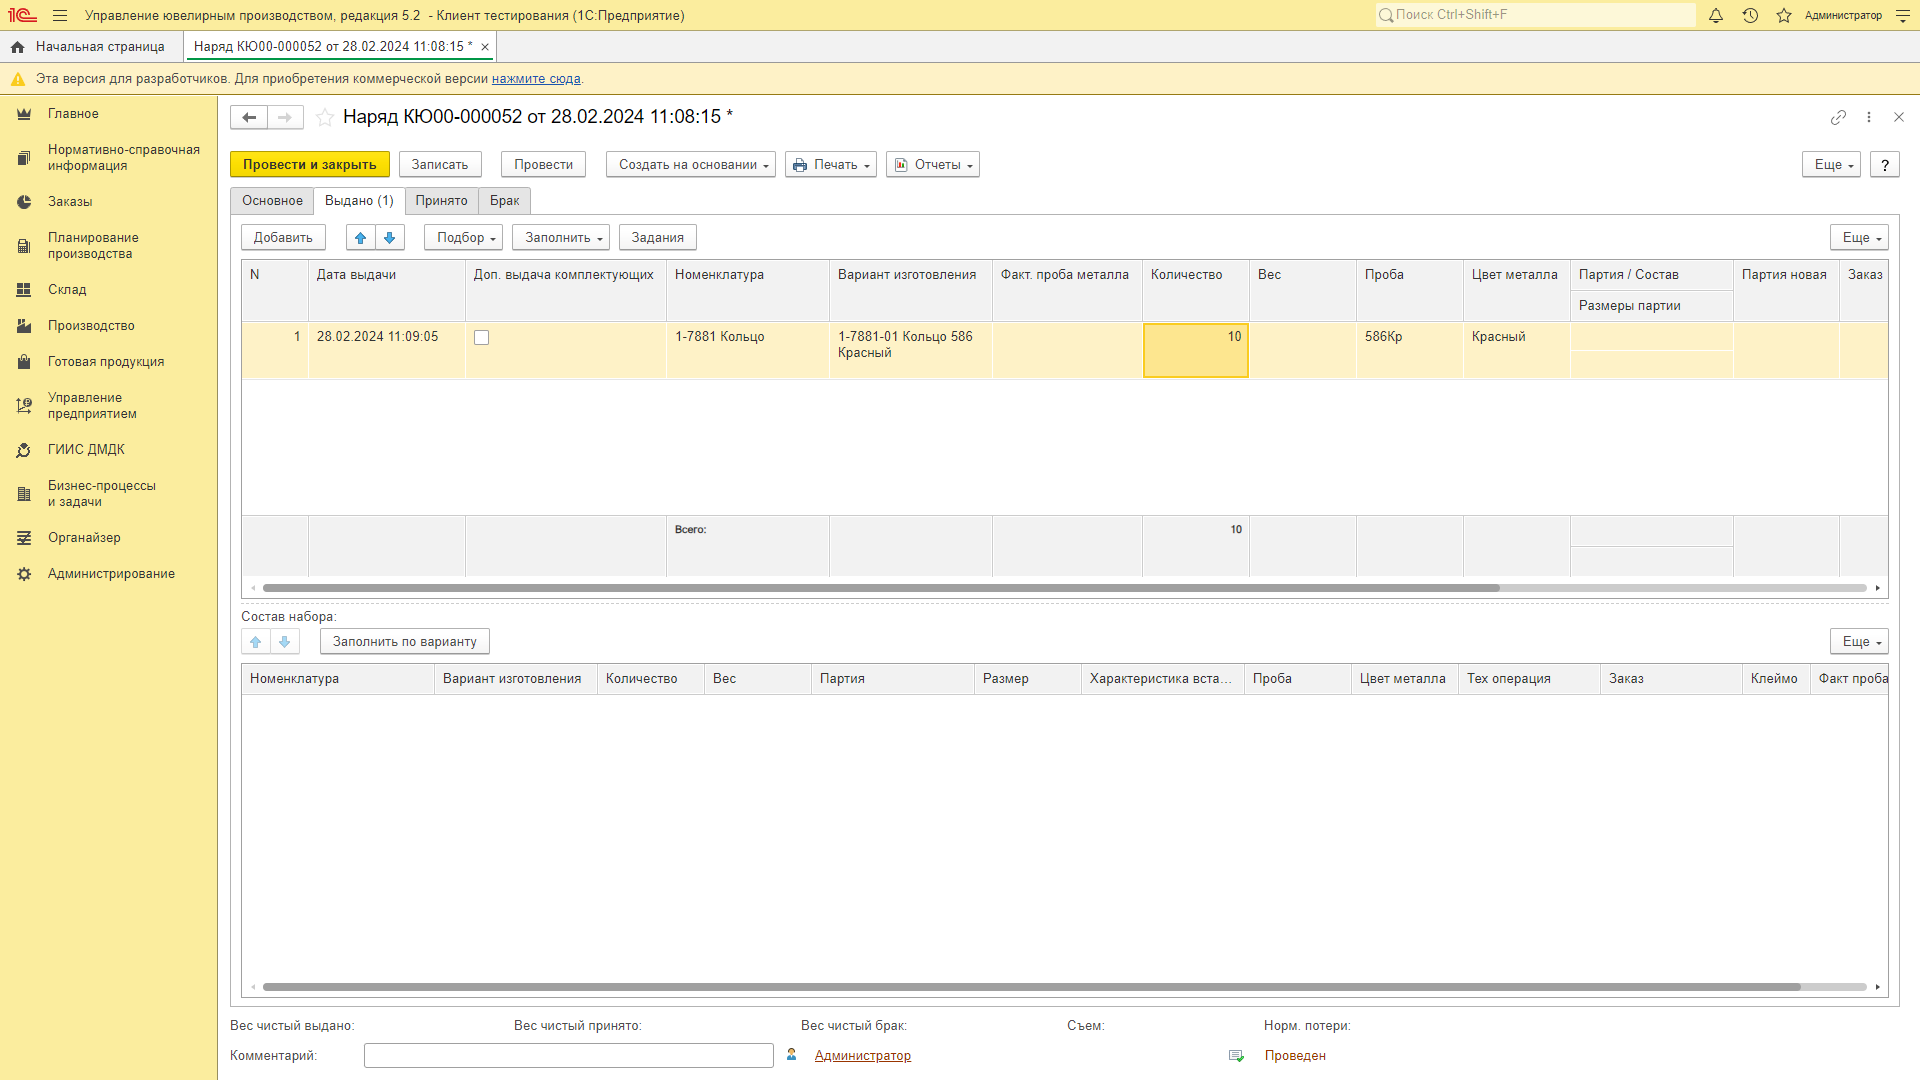Close the Наряд document tab
Viewport: 1920px width, 1080px height.
tap(485, 47)
